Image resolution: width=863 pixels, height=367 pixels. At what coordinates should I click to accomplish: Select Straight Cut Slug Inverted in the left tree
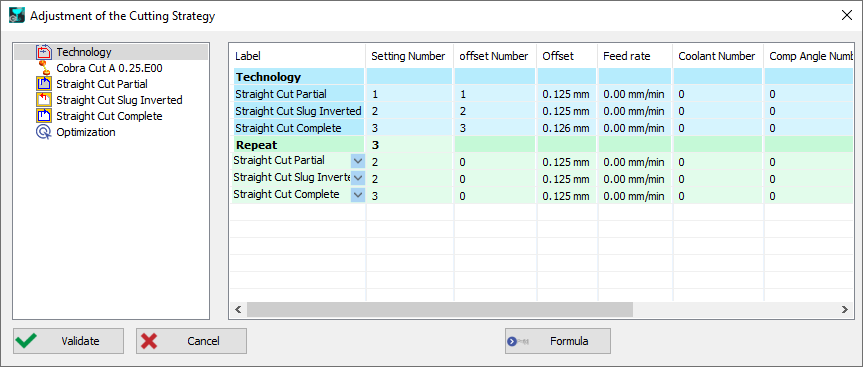[x=119, y=100]
